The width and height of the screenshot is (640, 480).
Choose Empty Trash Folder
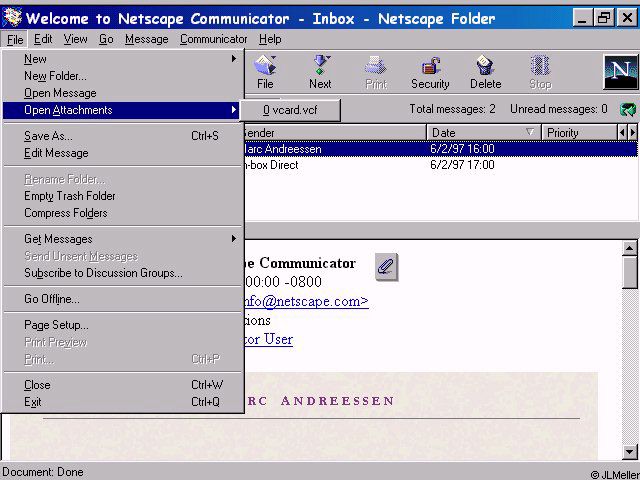[121, 196]
